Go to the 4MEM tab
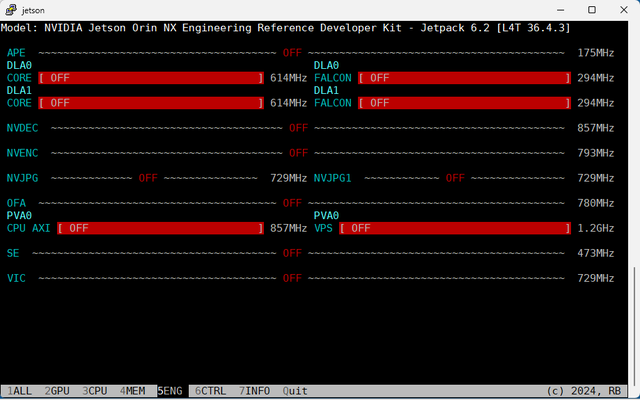640x400 pixels. point(133,391)
